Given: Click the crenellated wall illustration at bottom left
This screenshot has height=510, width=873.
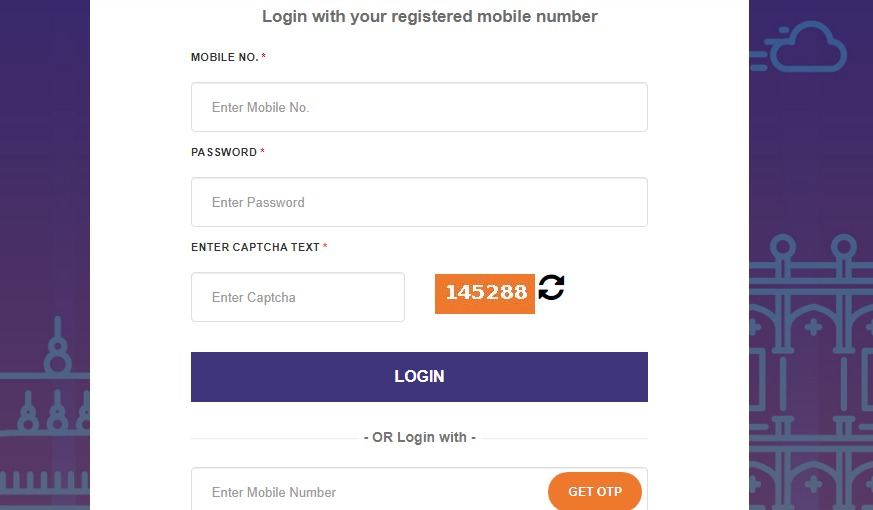Looking at the screenshot, I should pos(45,482).
